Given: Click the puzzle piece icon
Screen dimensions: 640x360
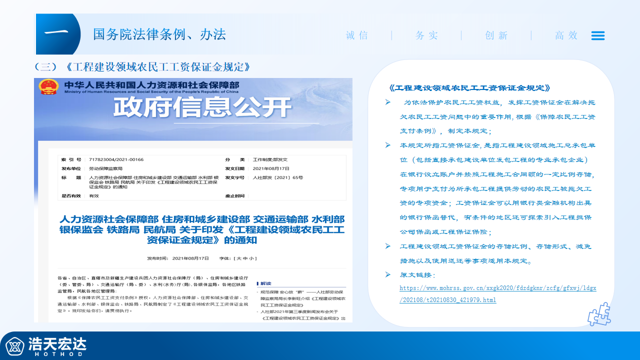Looking at the screenshot, I should click(x=599, y=314).
